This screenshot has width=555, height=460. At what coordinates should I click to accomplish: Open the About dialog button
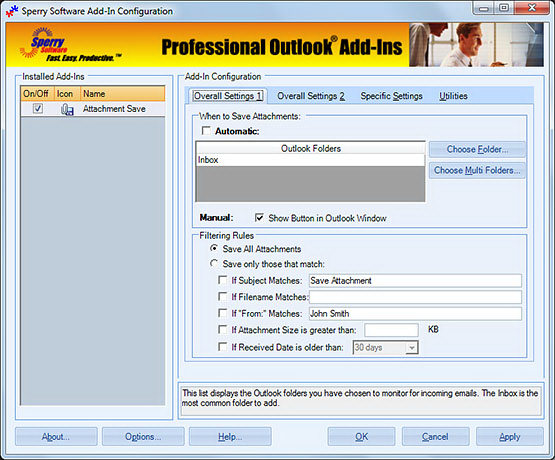click(56, 437)
